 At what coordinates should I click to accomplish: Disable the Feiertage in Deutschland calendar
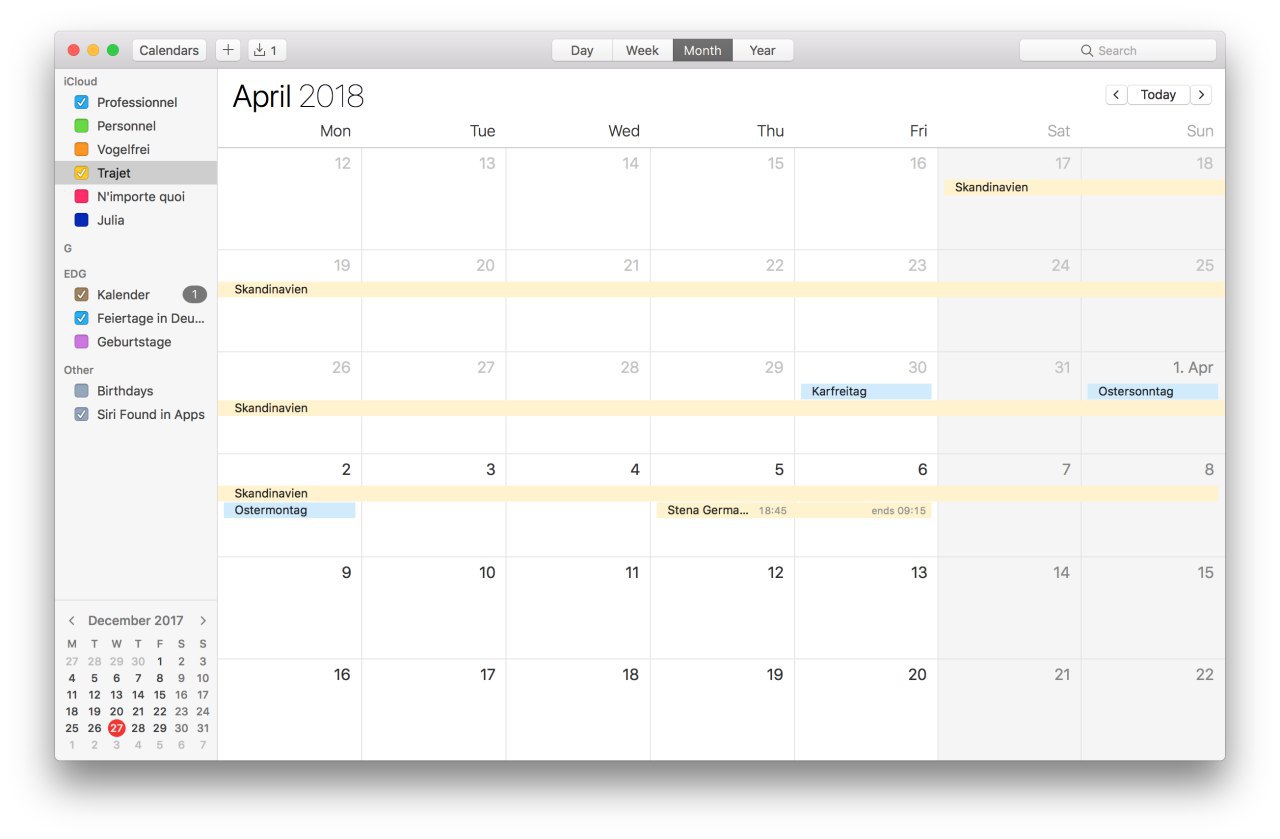(x=82, y=318)
